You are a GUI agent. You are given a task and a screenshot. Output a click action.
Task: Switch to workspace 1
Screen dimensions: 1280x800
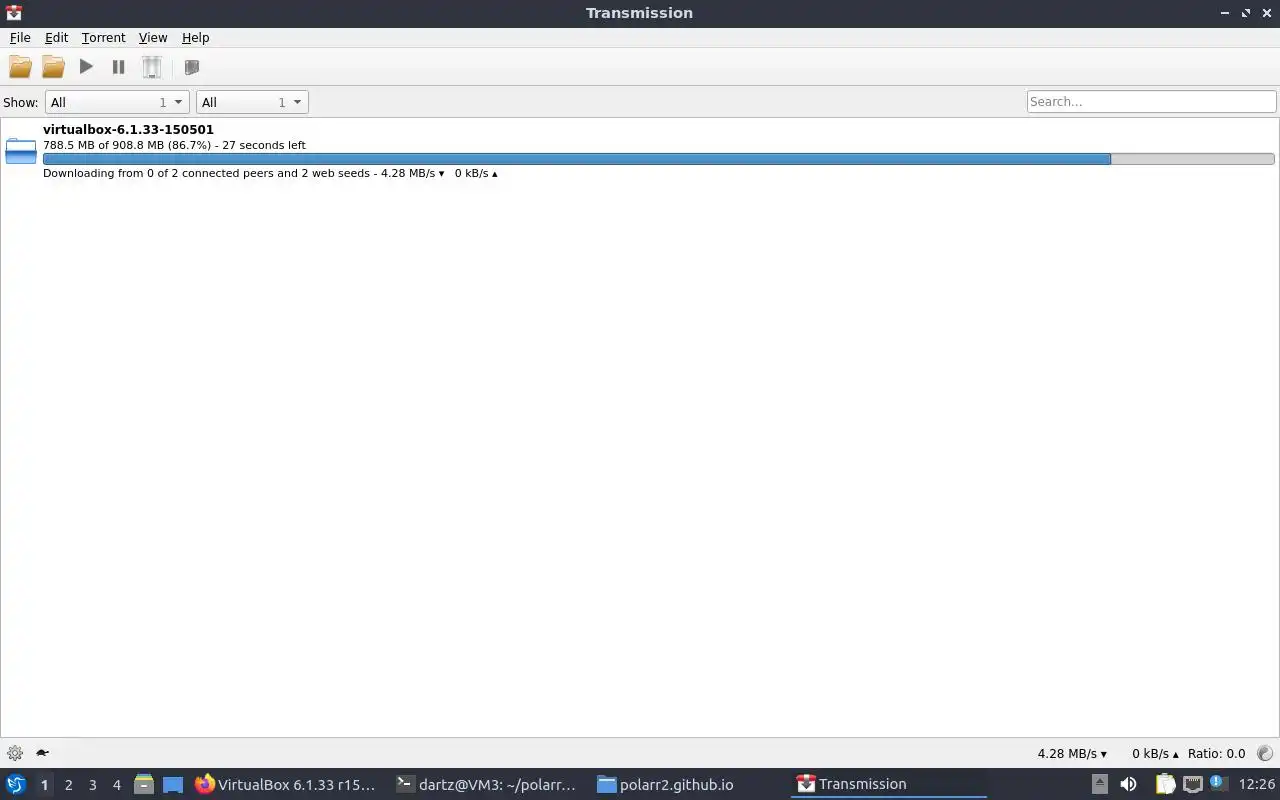click(44, 785)
